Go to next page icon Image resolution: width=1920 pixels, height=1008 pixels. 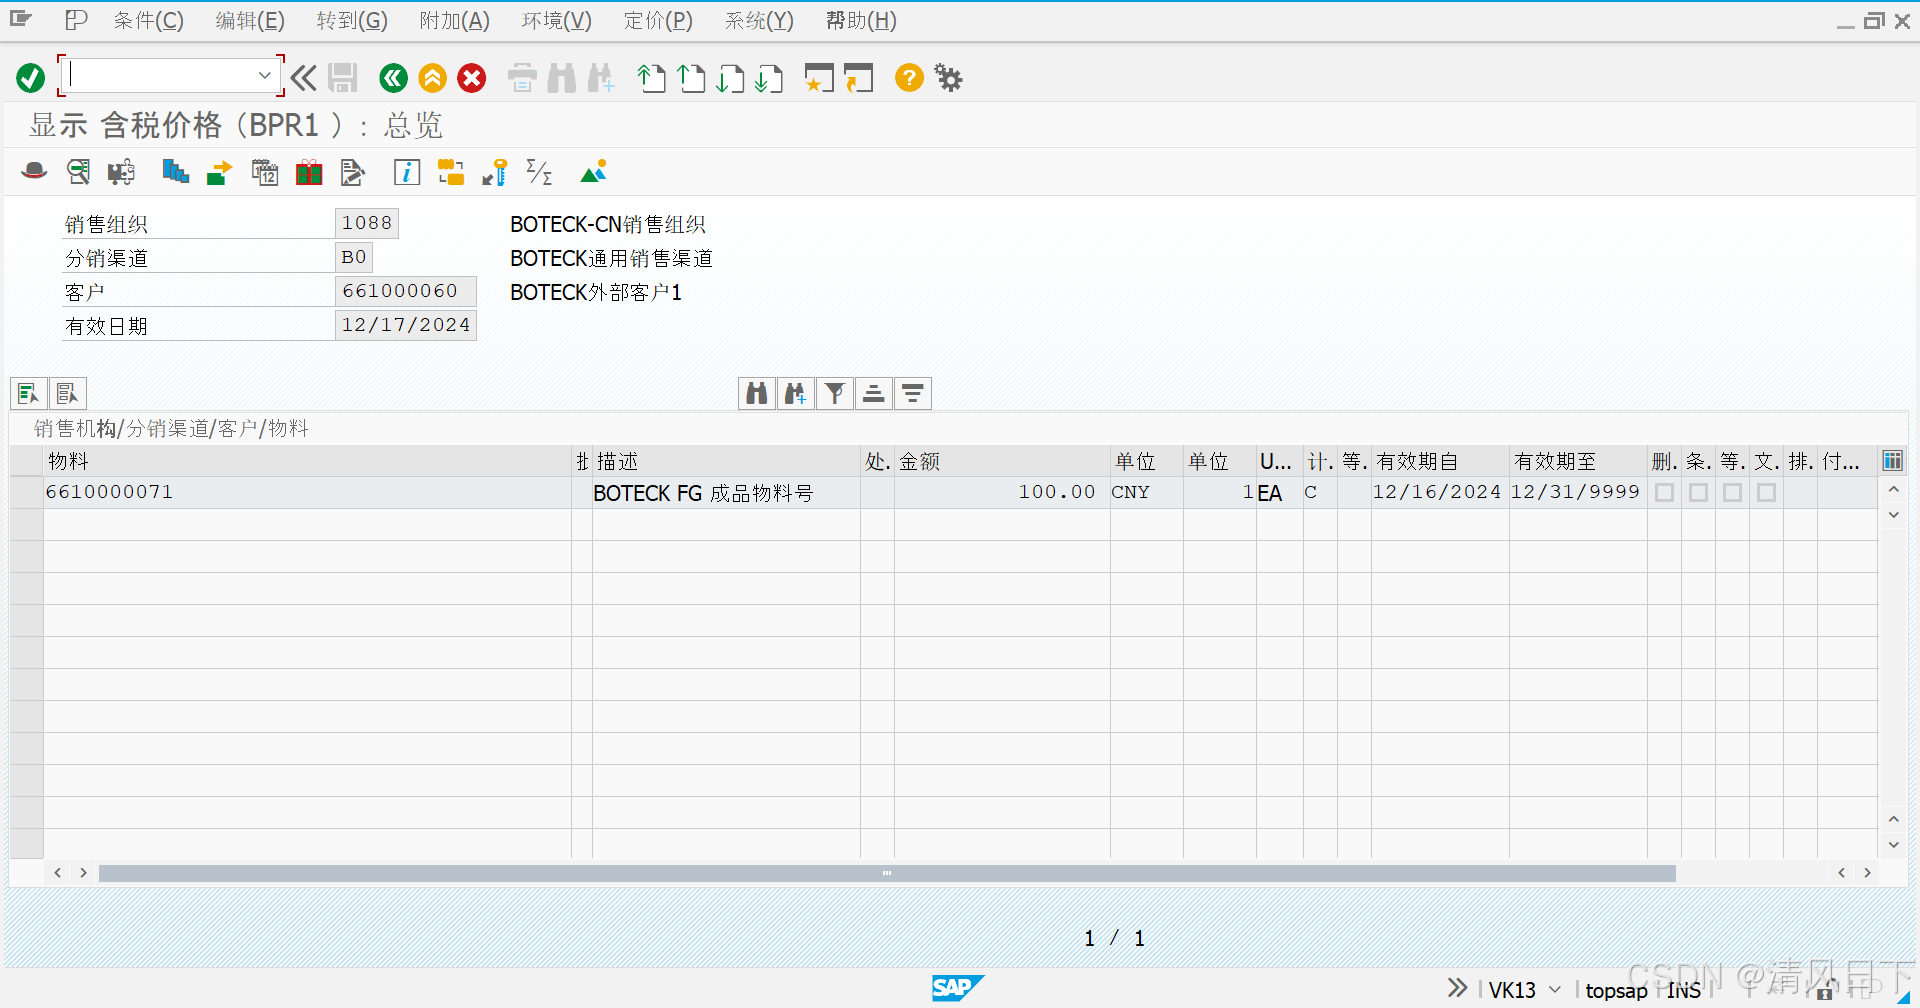point(730,77)
